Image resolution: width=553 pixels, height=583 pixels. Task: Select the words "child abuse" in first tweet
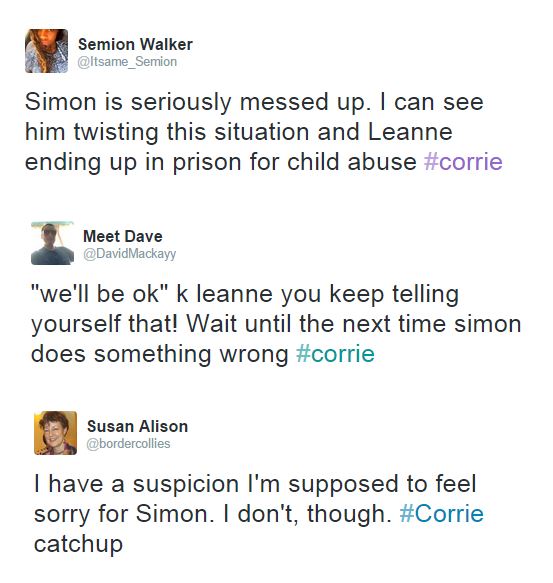[x=352, y=162]
